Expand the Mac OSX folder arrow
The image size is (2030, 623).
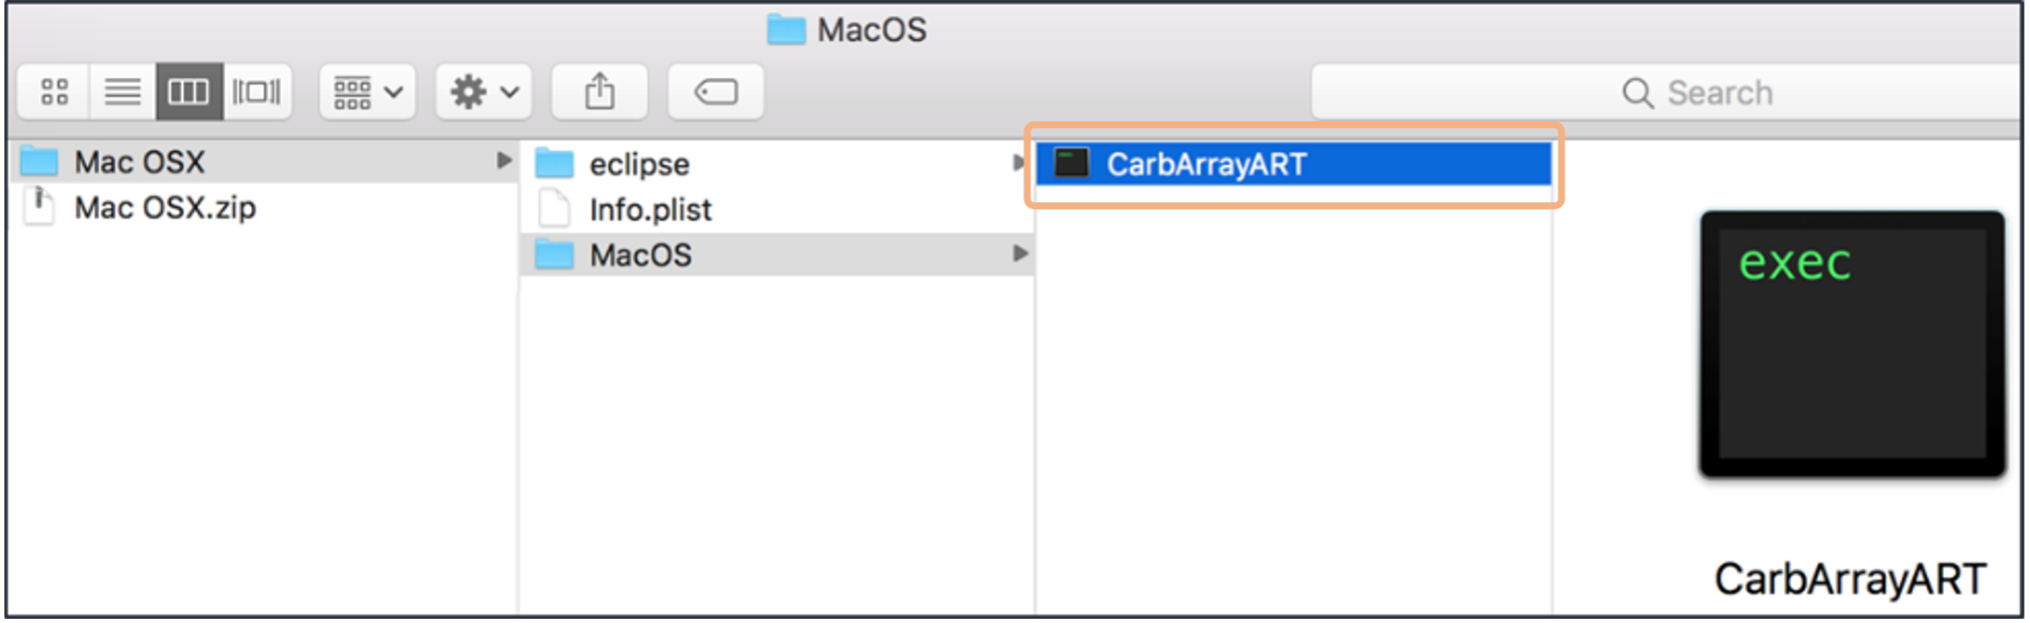[x=503, y=160]
